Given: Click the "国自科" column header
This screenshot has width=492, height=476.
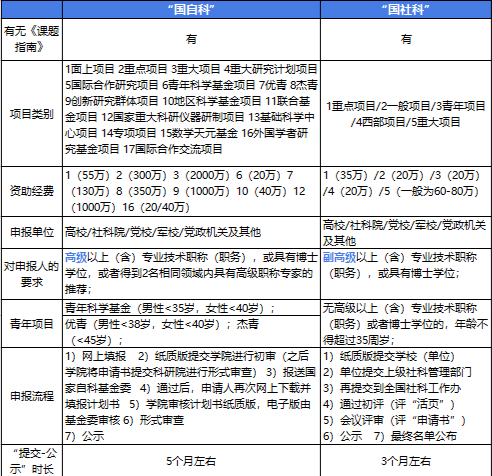Looking at the screenshot, I should click(x=191, y=9).
